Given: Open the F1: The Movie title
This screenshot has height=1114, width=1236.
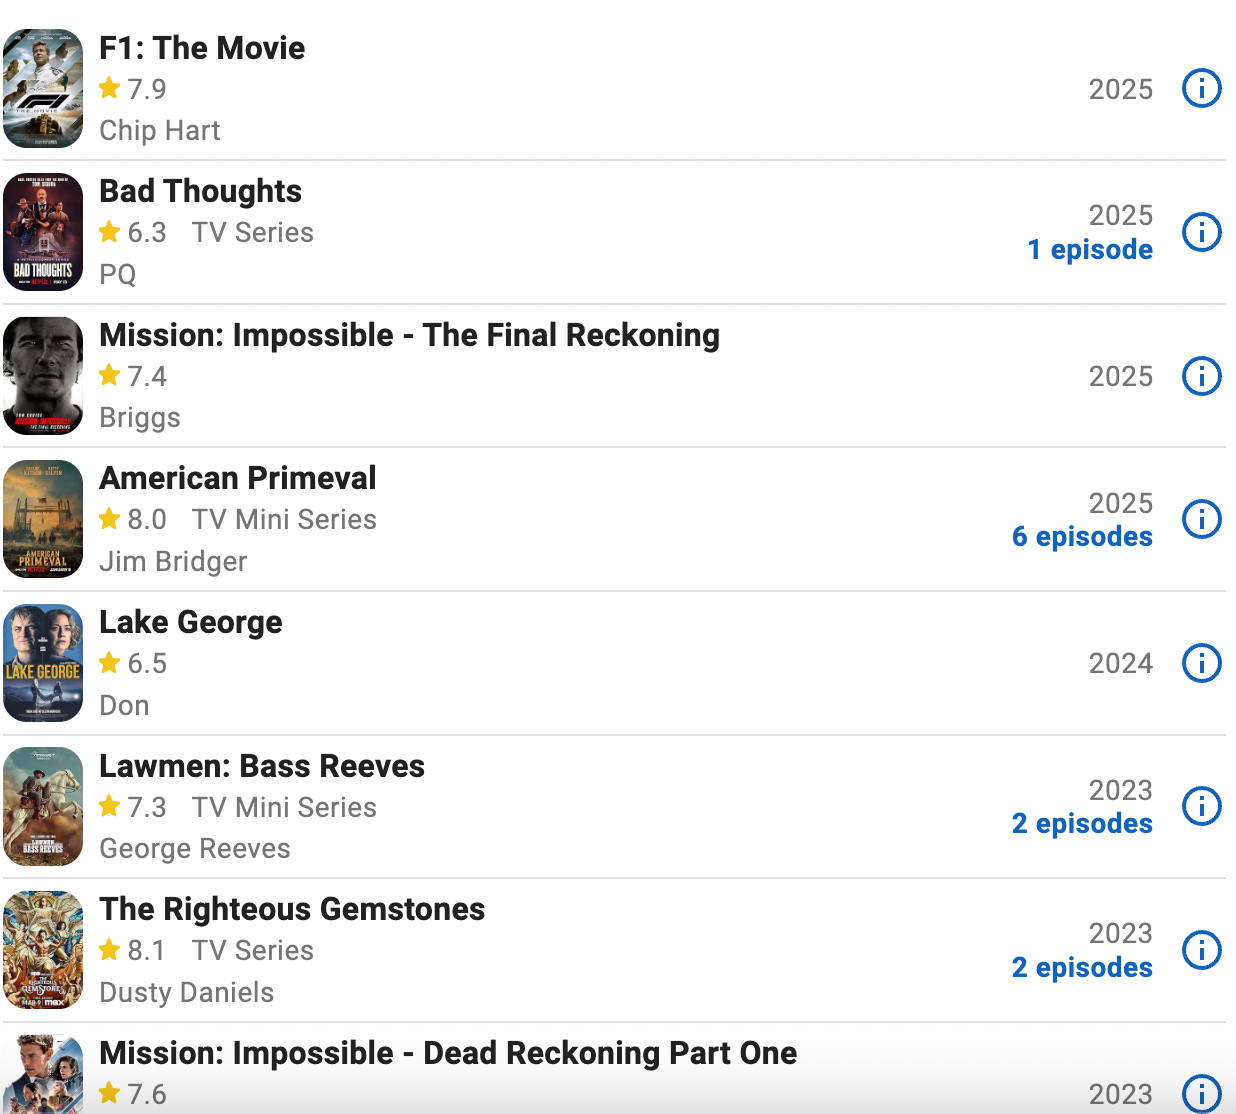Looking at the screenshot, I should point(202,48).
